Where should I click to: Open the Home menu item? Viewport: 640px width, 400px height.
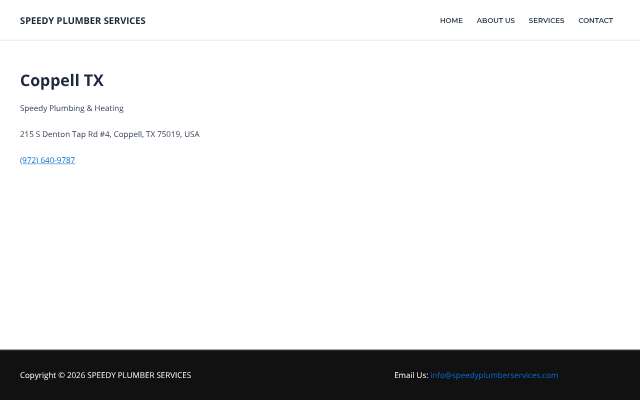click(451, 20)
